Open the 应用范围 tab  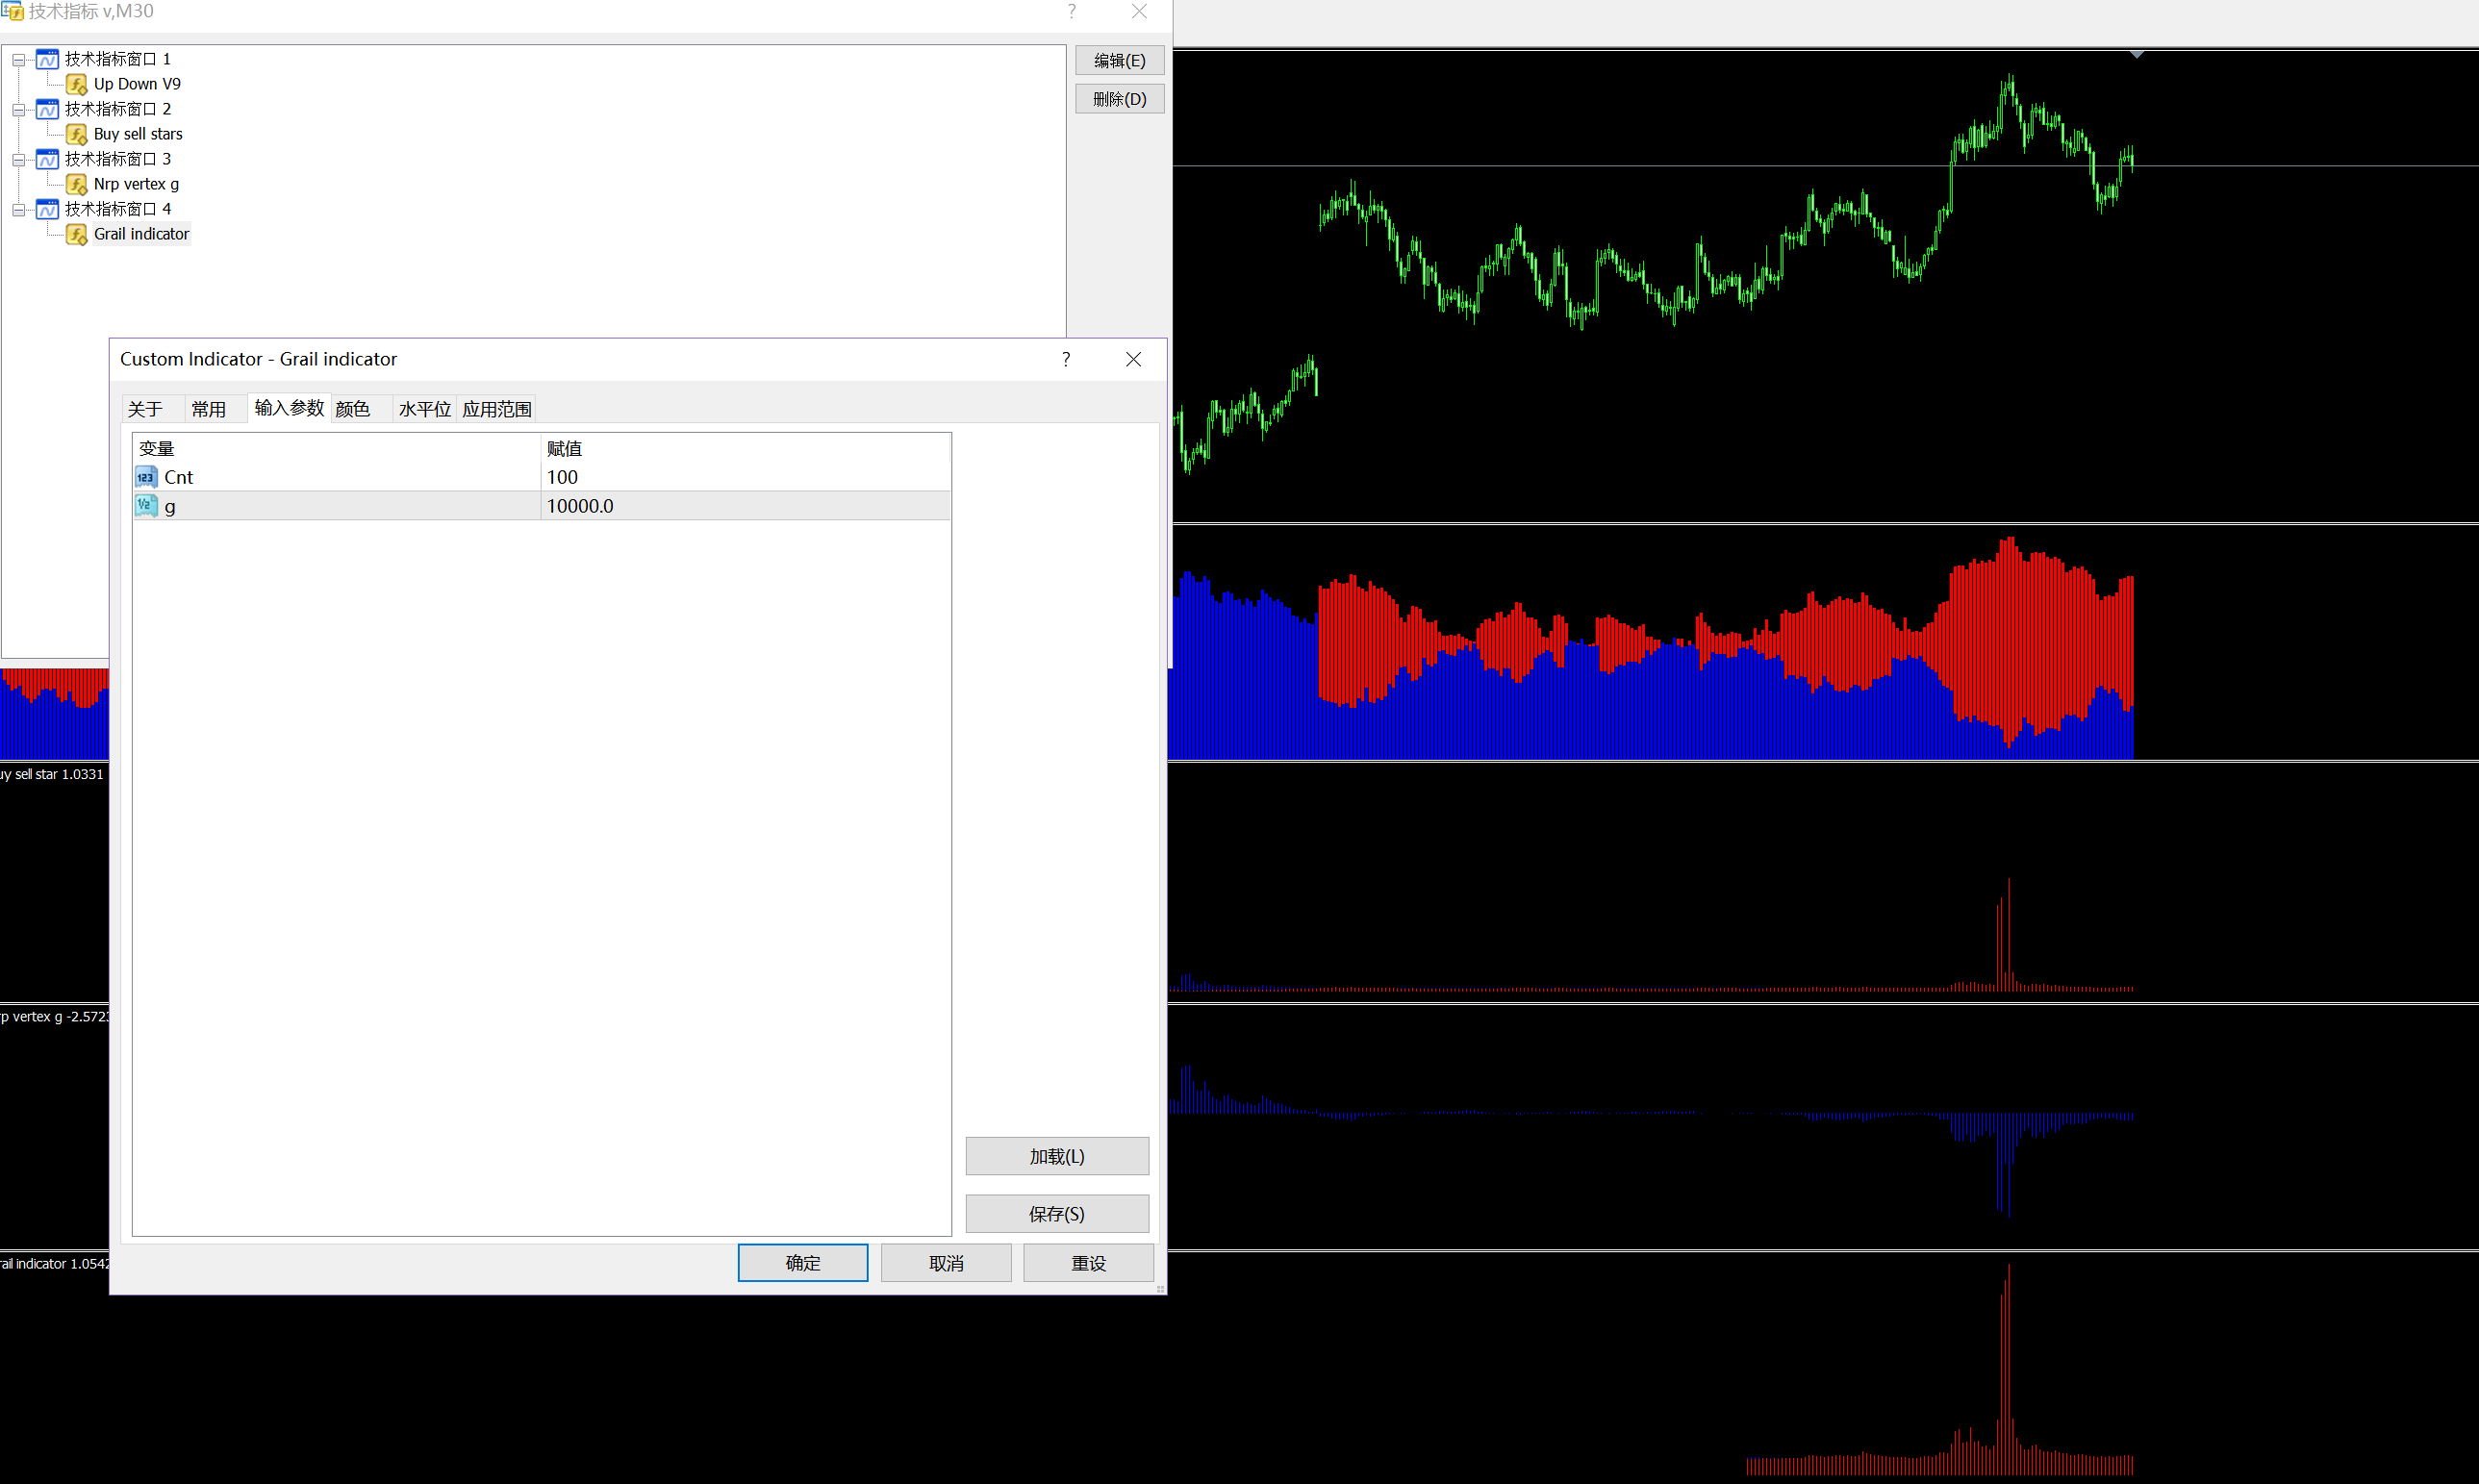(497, 409)
